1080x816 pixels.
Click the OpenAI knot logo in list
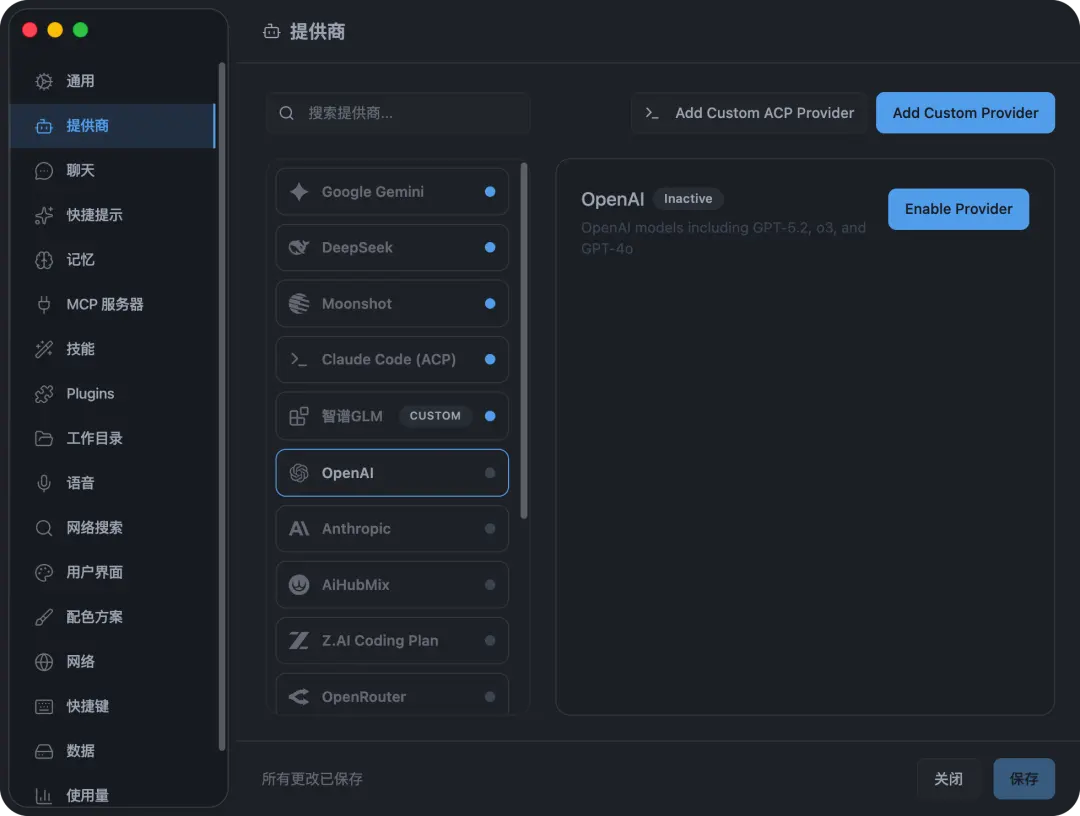pyautogui.click(x=299, y=473)
